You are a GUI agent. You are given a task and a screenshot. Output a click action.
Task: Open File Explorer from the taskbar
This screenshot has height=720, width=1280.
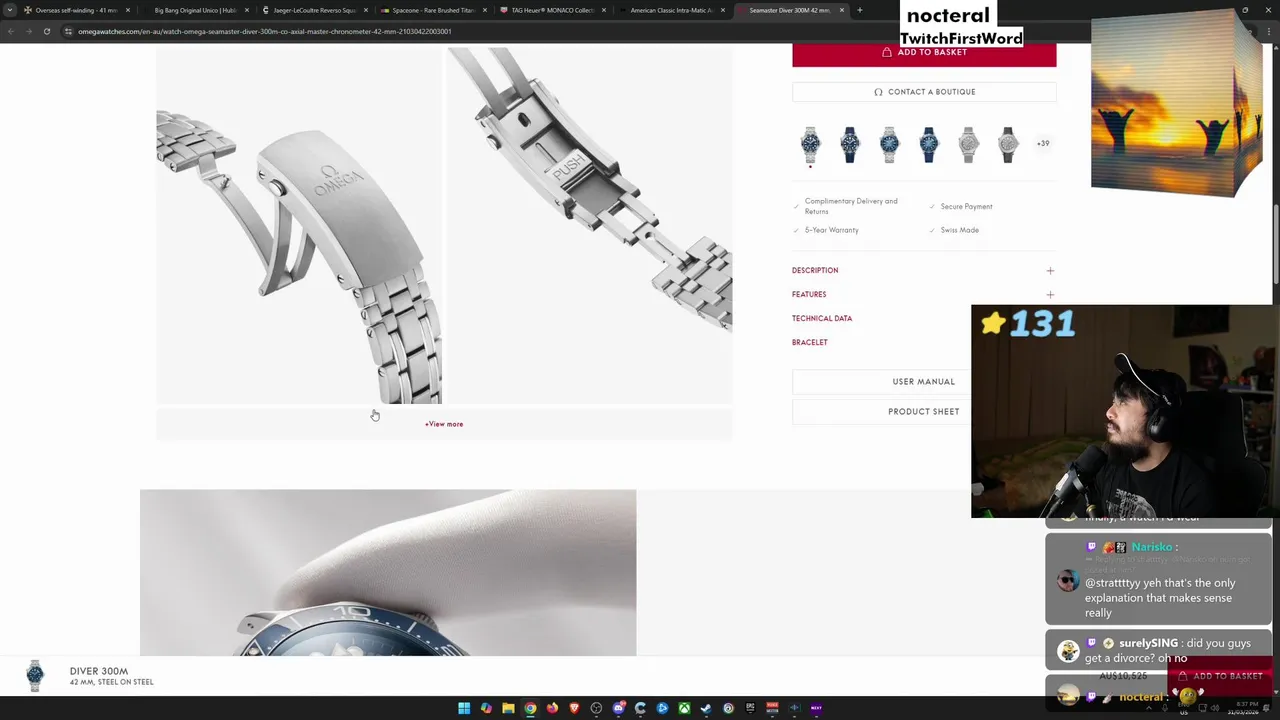point(508,708)
